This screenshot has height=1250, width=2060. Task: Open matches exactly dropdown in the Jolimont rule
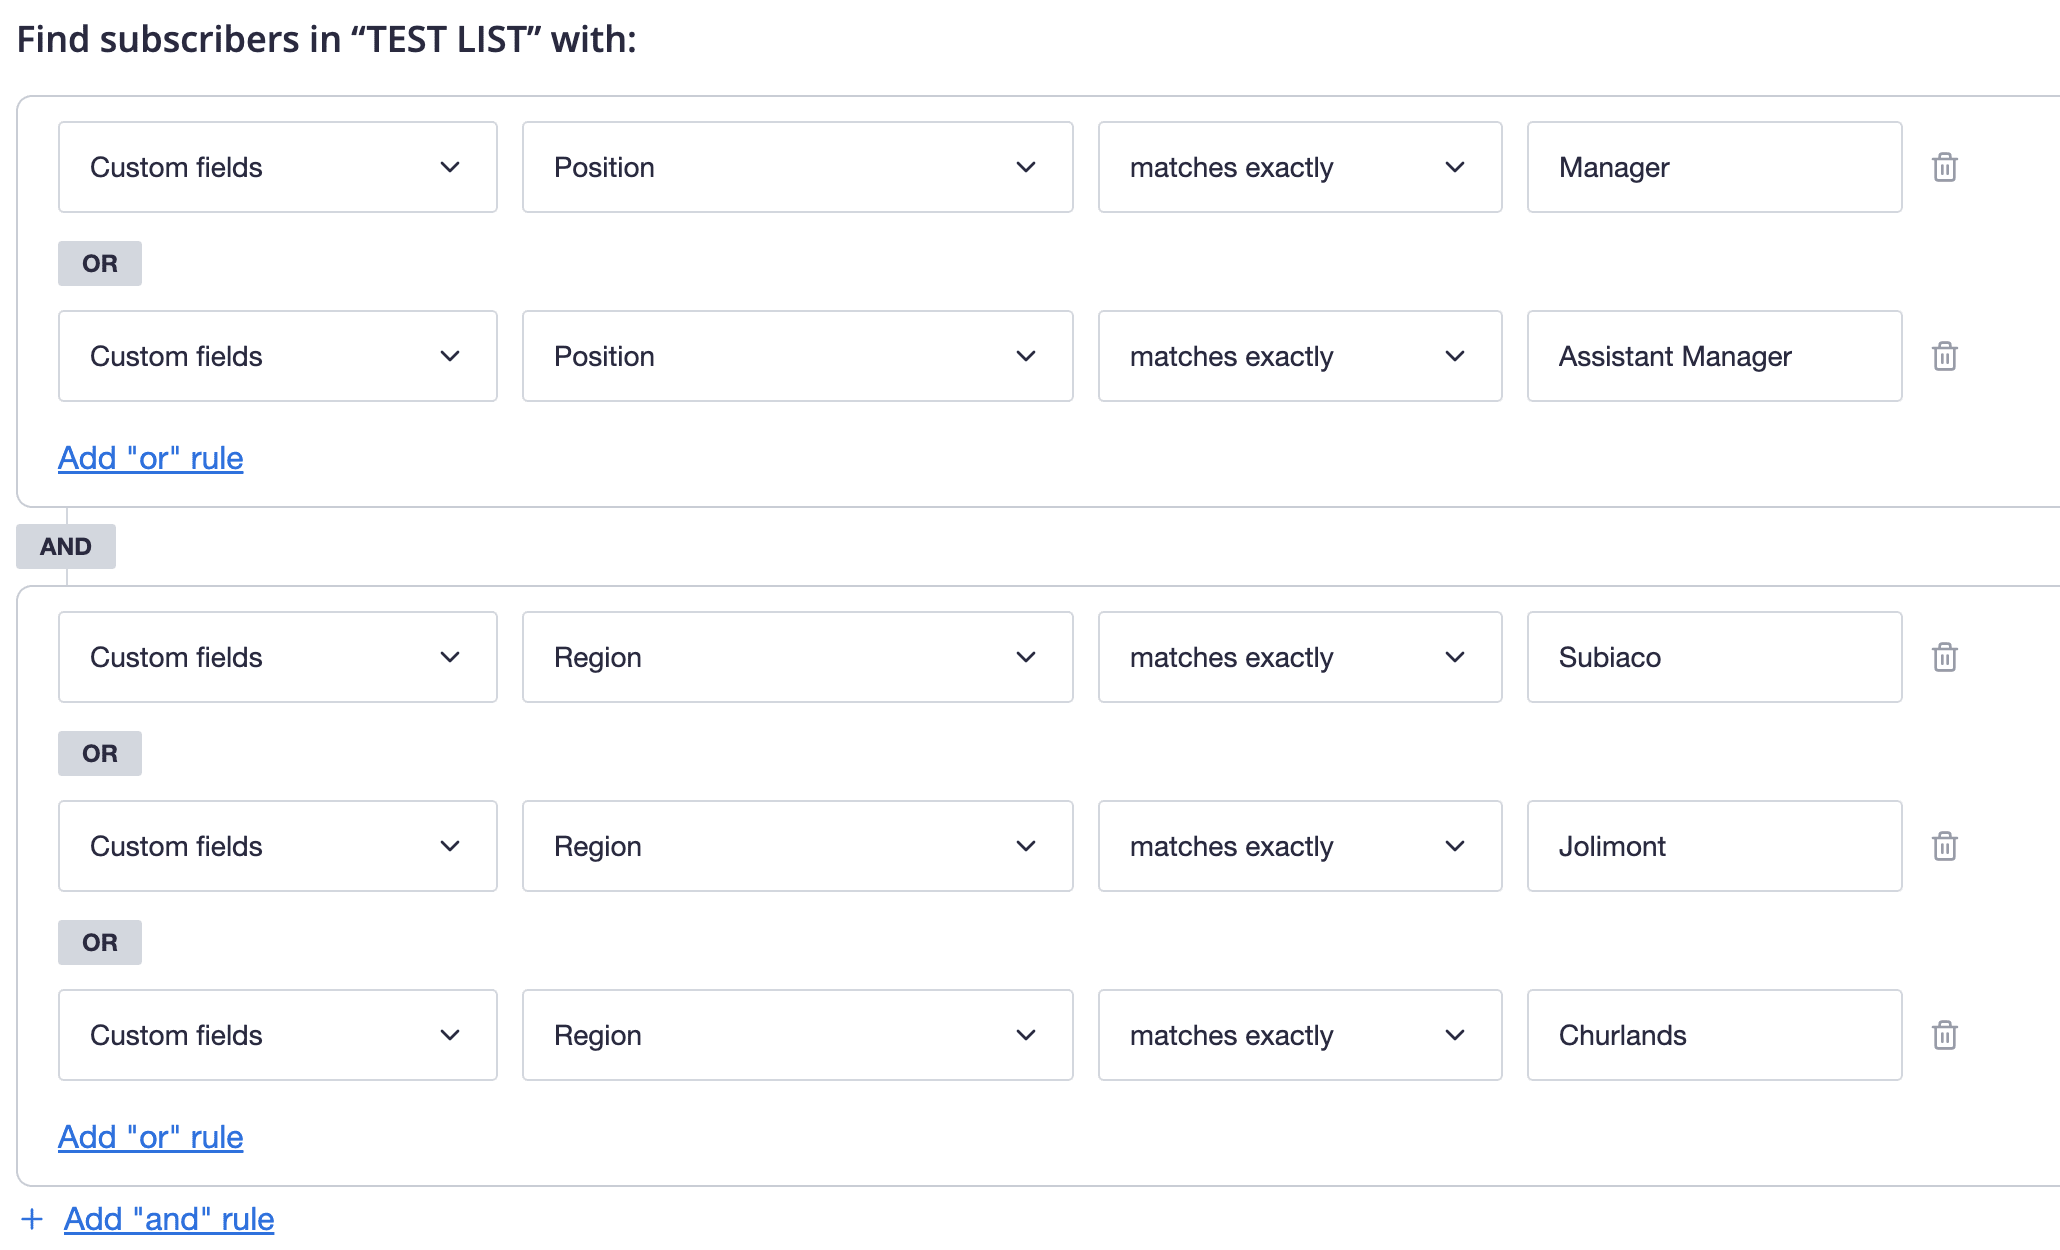click(x=1299, y=846)
